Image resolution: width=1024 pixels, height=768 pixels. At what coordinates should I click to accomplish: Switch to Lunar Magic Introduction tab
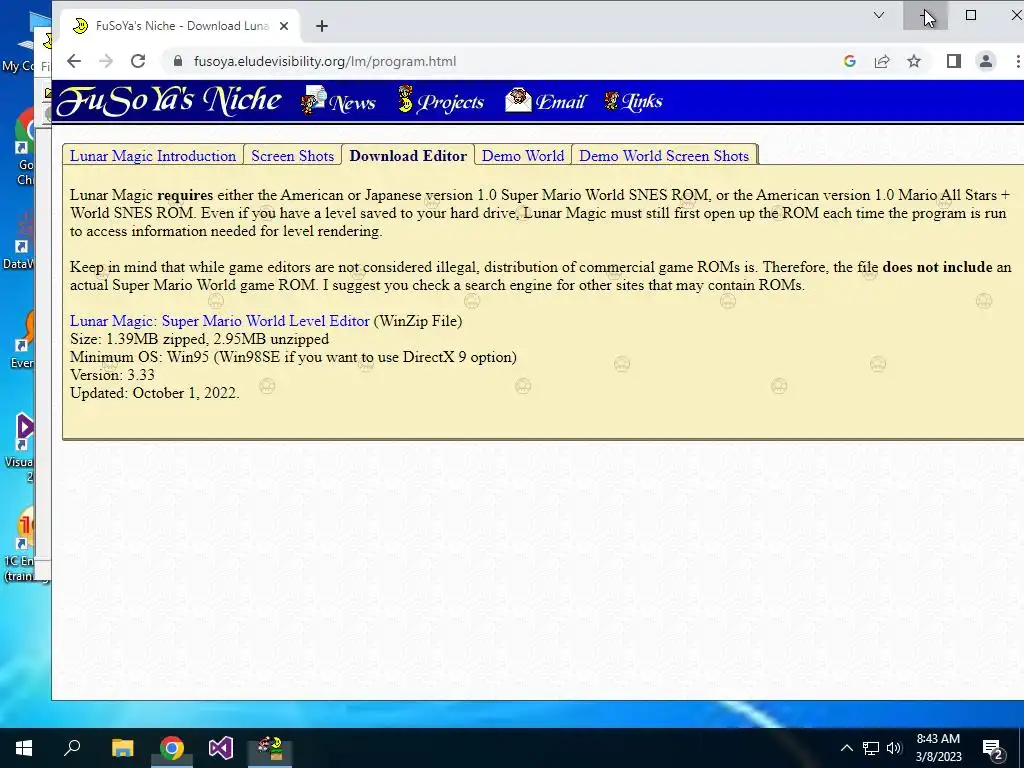(153, 155)
